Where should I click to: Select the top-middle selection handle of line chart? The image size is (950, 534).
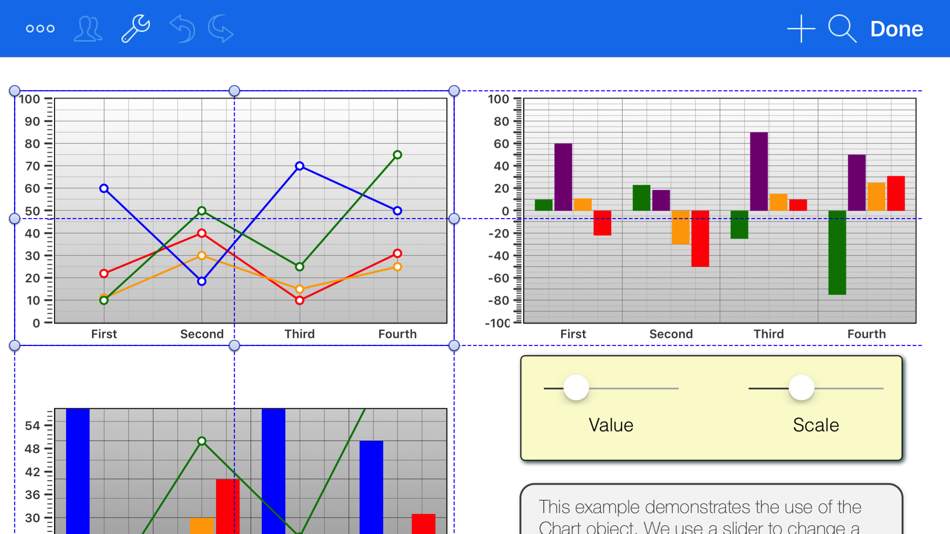(x=234, y=91)
